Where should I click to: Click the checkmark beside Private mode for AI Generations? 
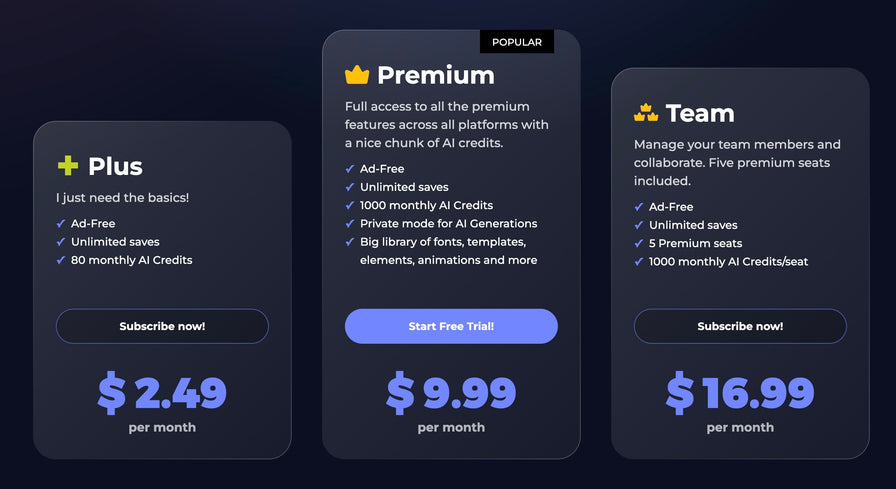click(350, 224)
